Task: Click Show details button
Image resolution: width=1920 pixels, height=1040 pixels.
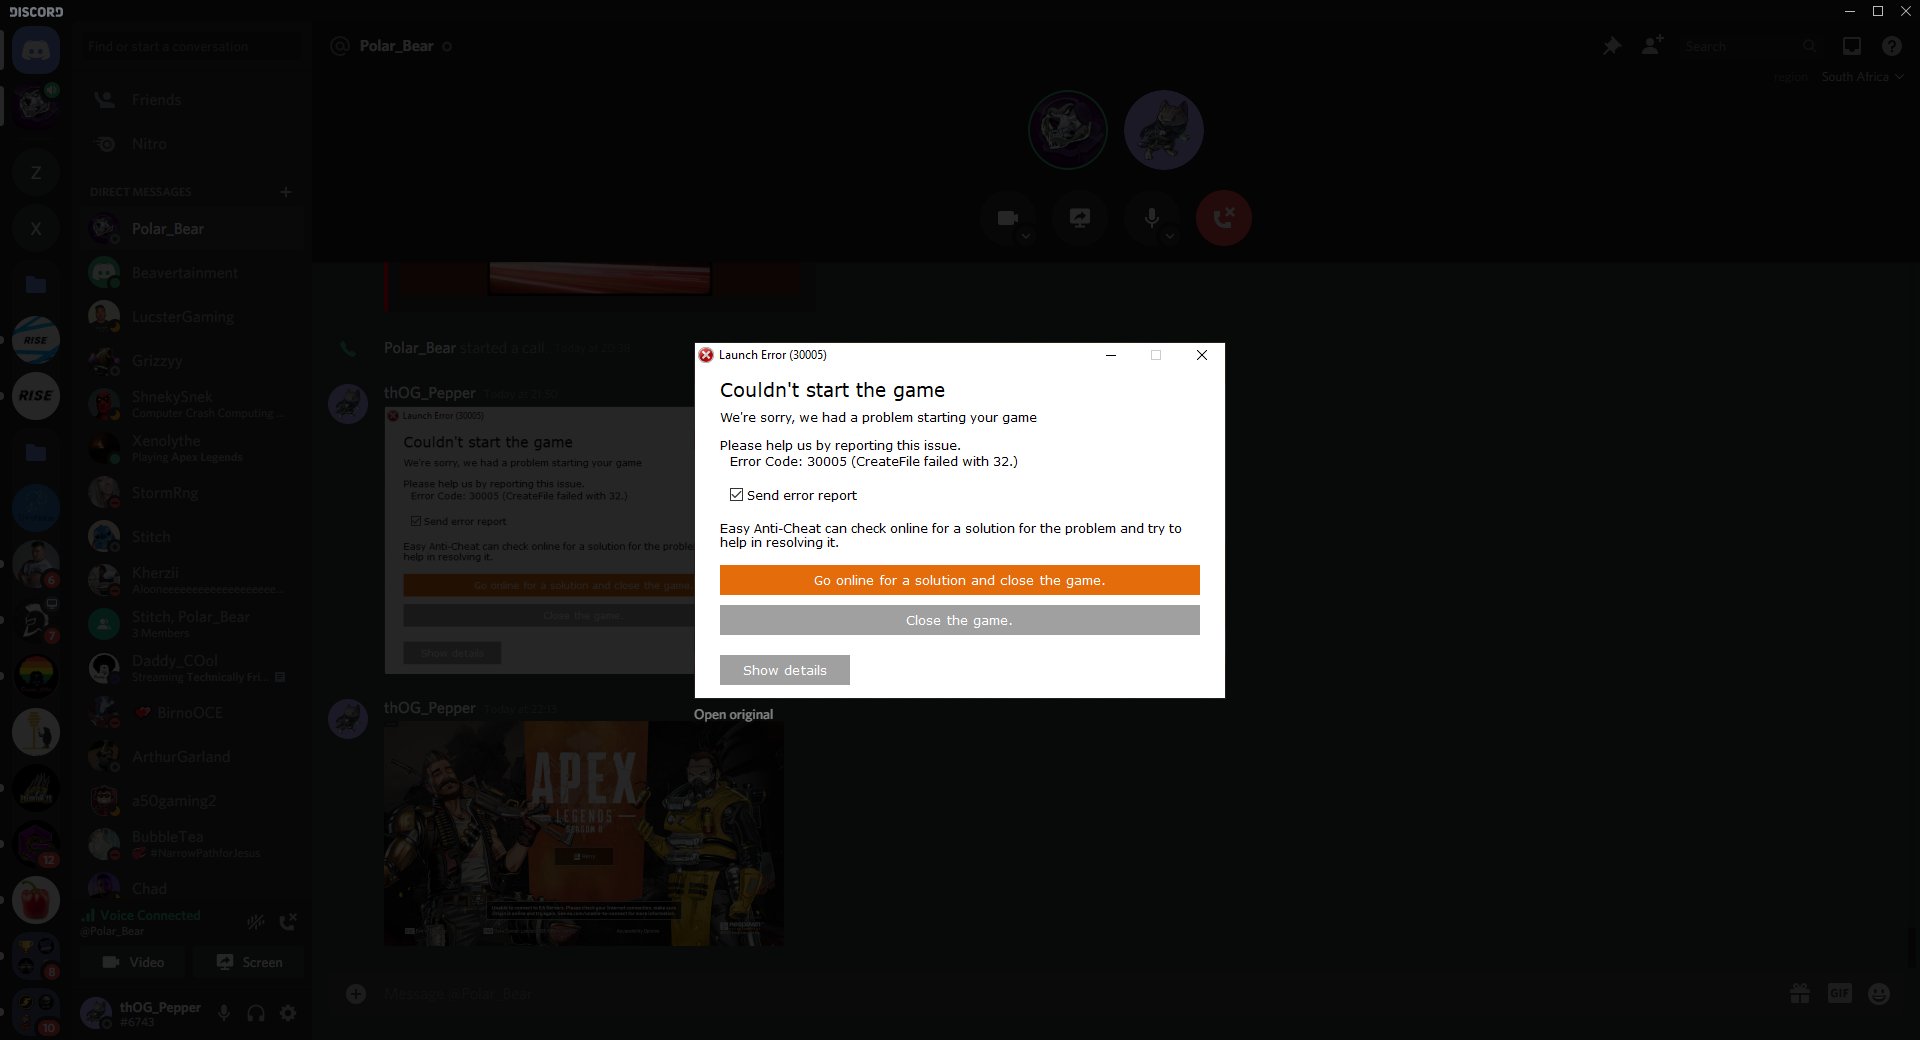Action: coord(785,670)
